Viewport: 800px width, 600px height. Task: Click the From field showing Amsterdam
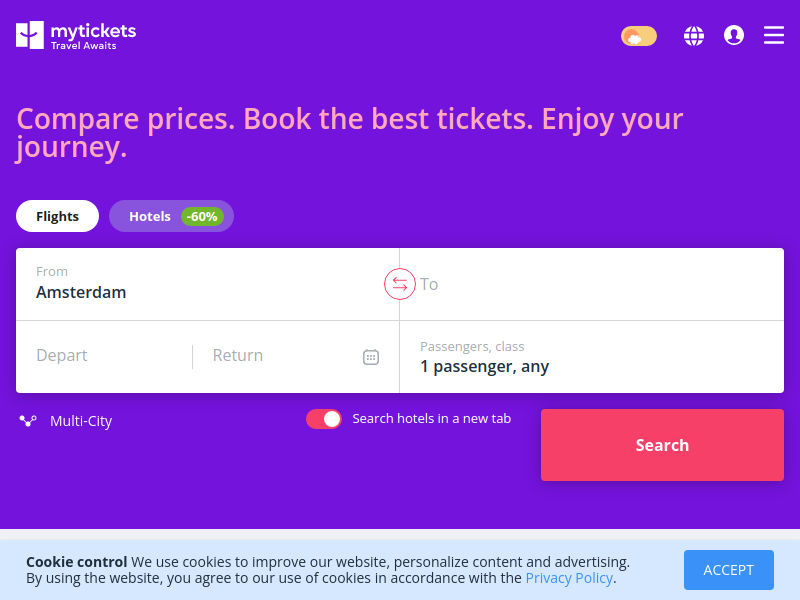click(x=208, y=284)
